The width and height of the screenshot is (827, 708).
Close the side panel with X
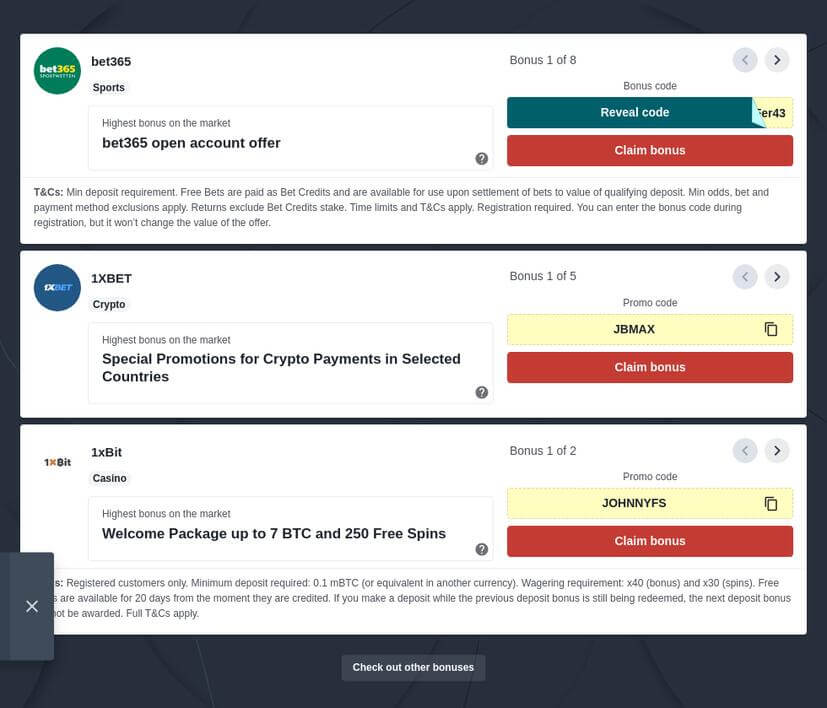(32, 606)
